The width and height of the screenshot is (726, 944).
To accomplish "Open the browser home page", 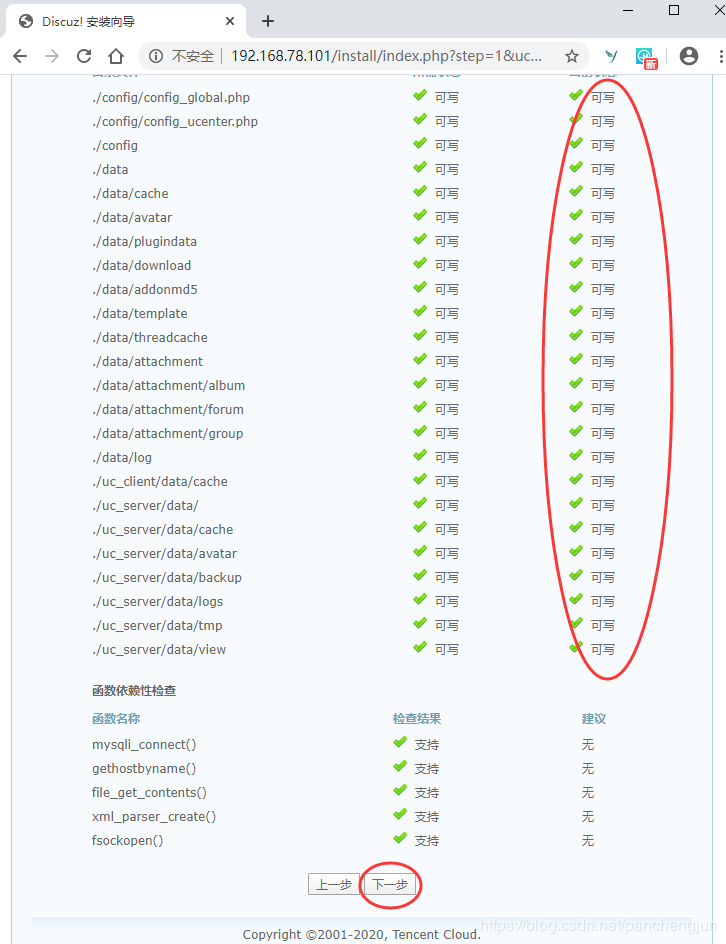I will click(116, 56).
